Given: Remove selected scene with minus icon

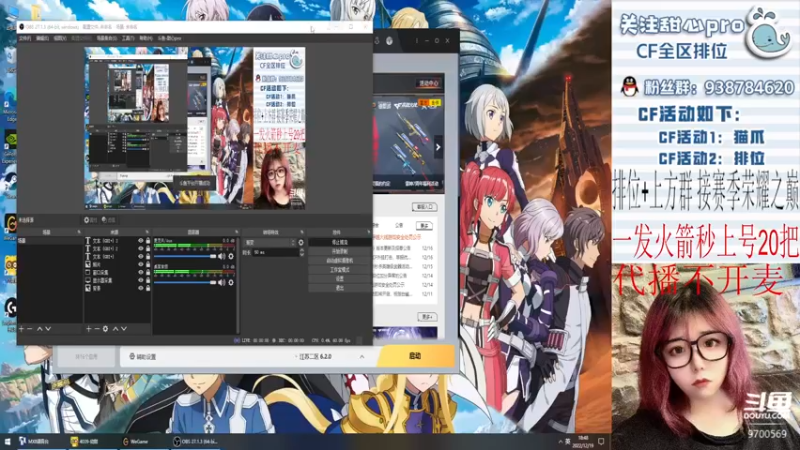Looking at the screenshot, I should (30, 329).
